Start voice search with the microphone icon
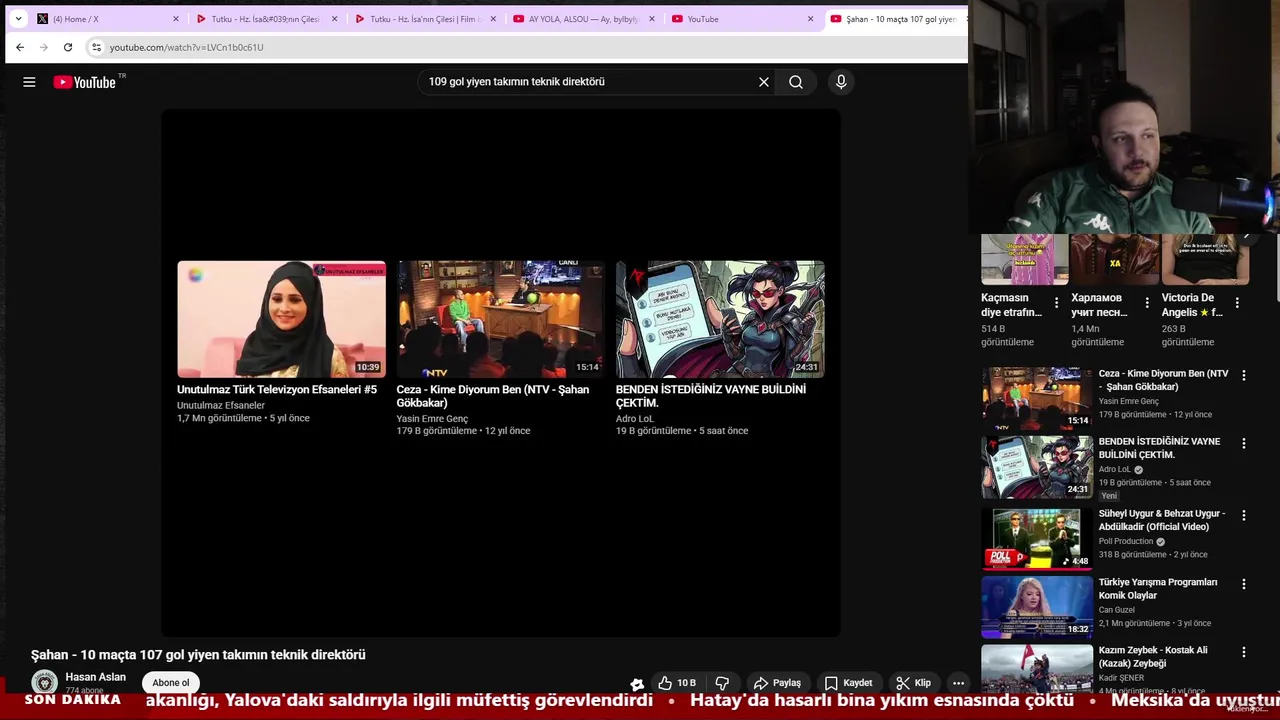The width and height of the screenshot is (1280, 720). (841, 82)
